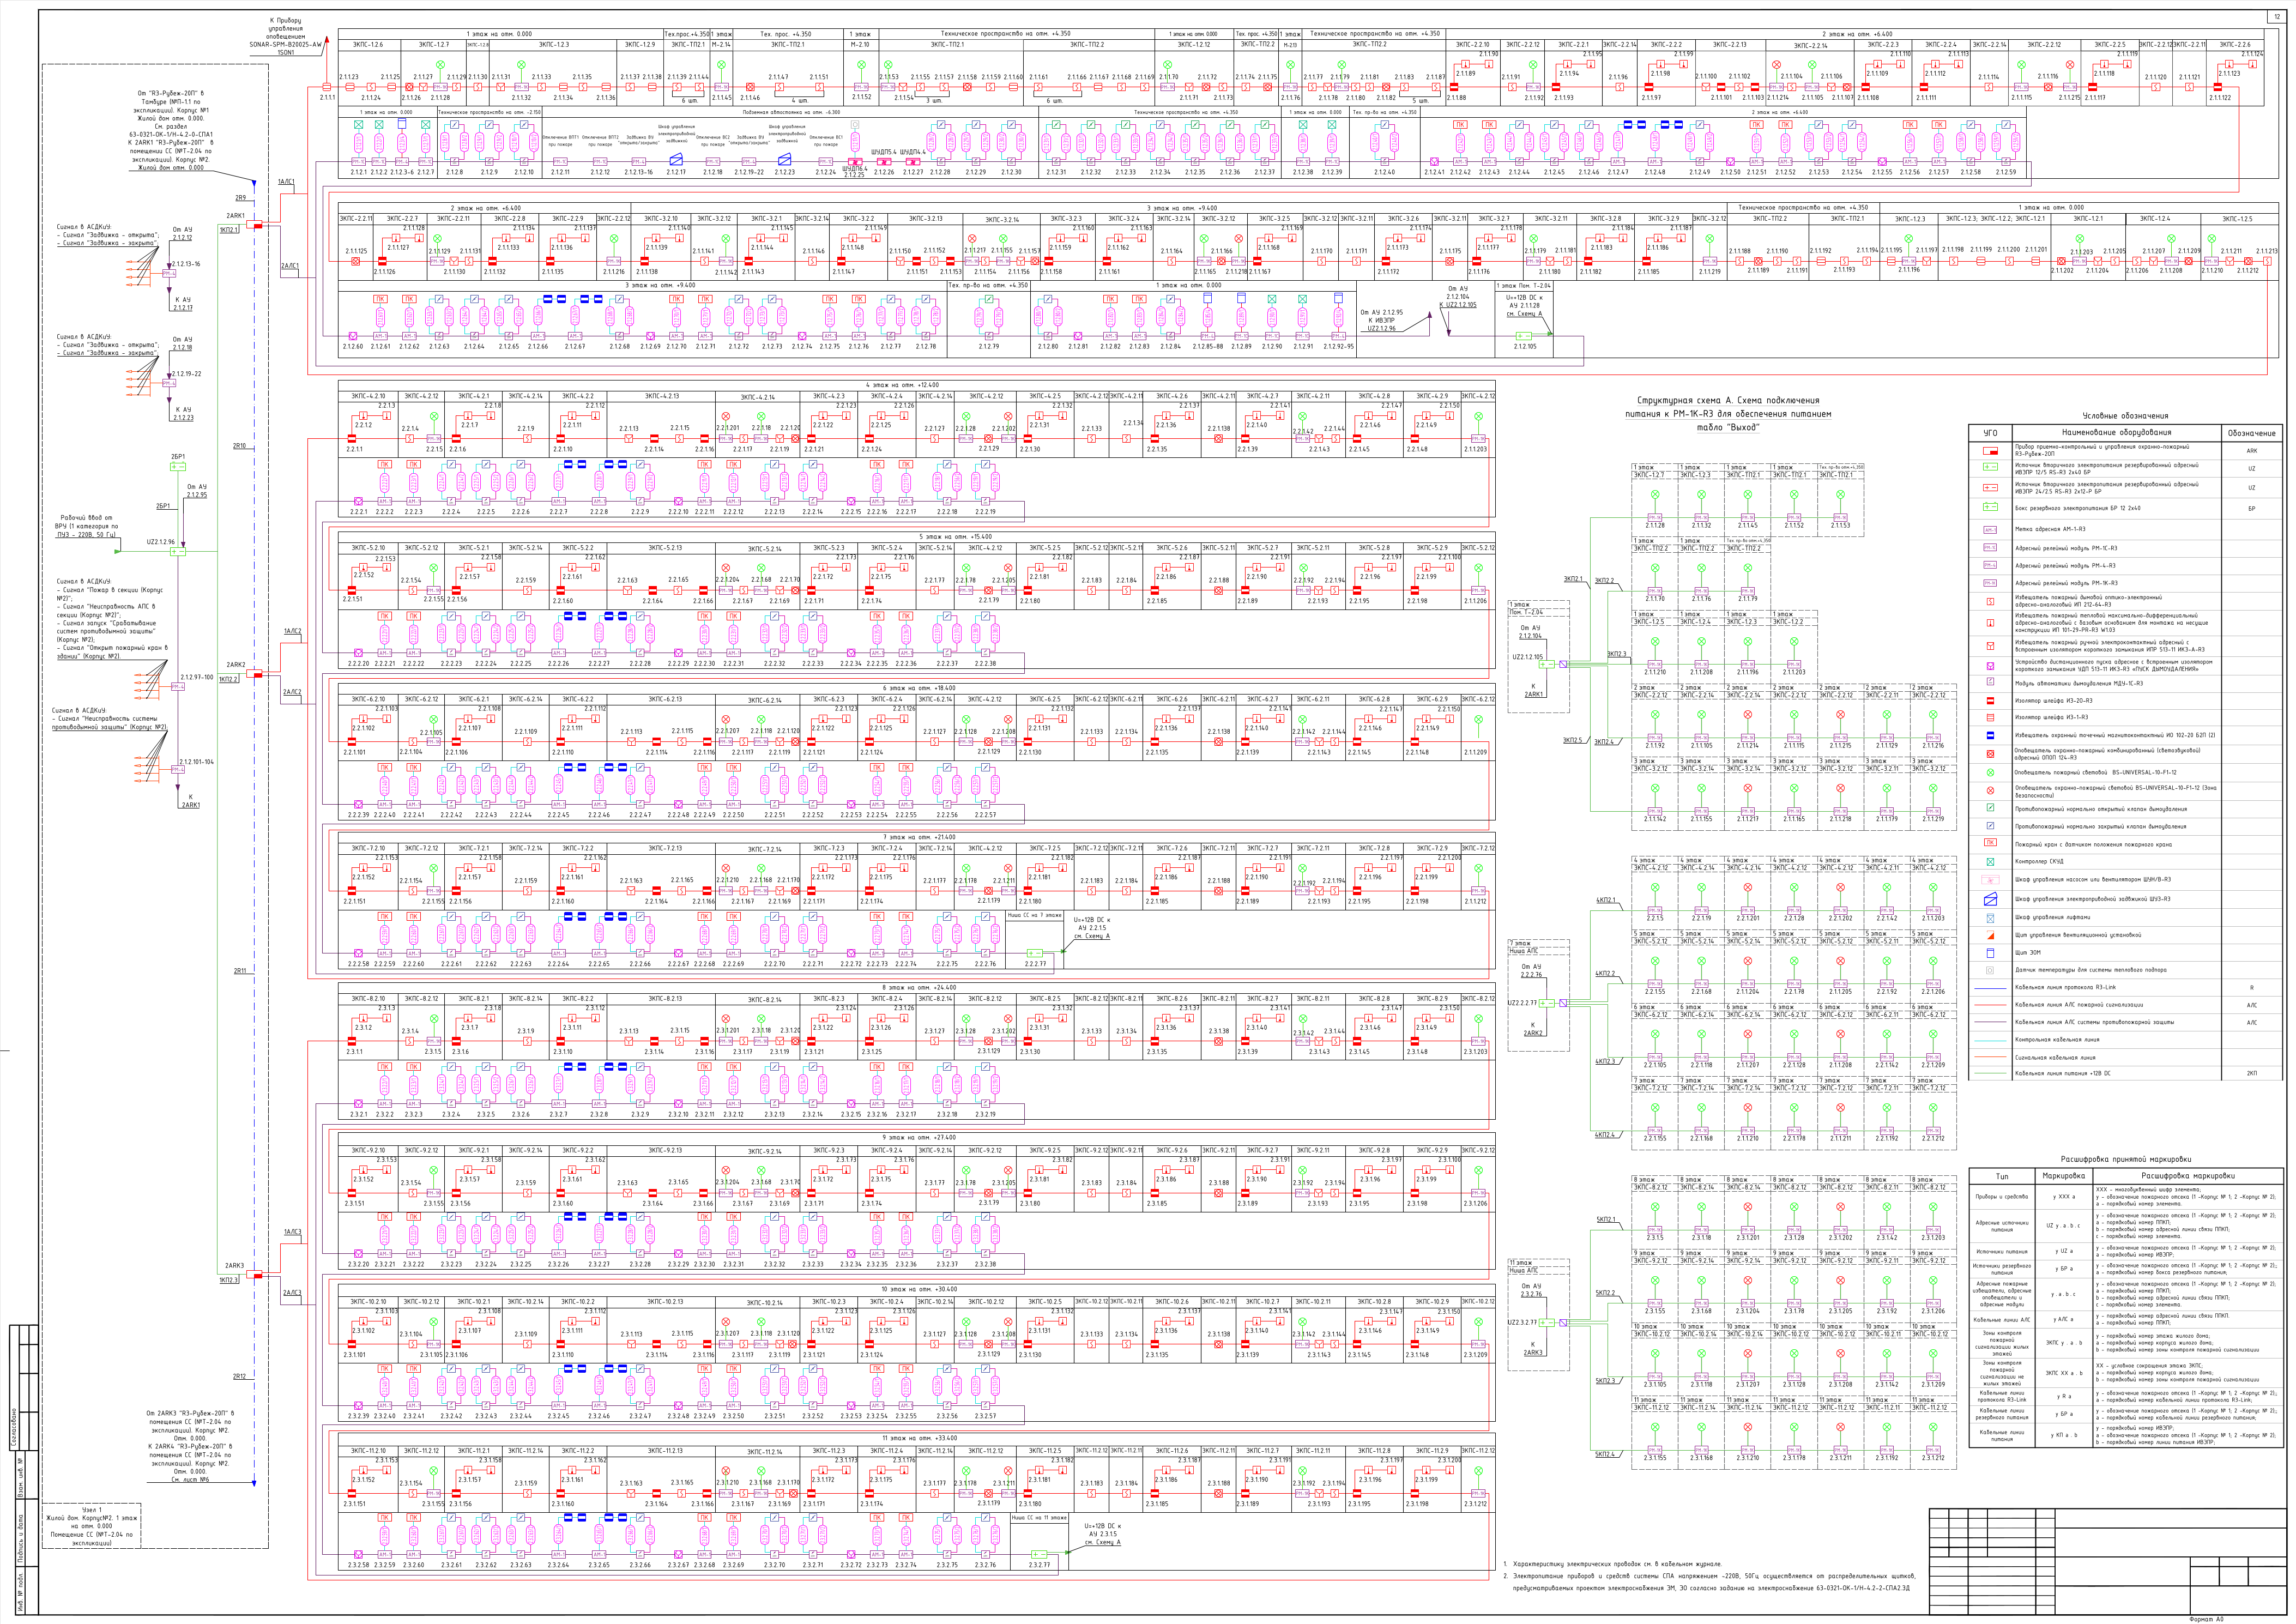Click the orange ventilation control board legend symbol
Viewport: 2296px width, 1624px height.
1990,935
